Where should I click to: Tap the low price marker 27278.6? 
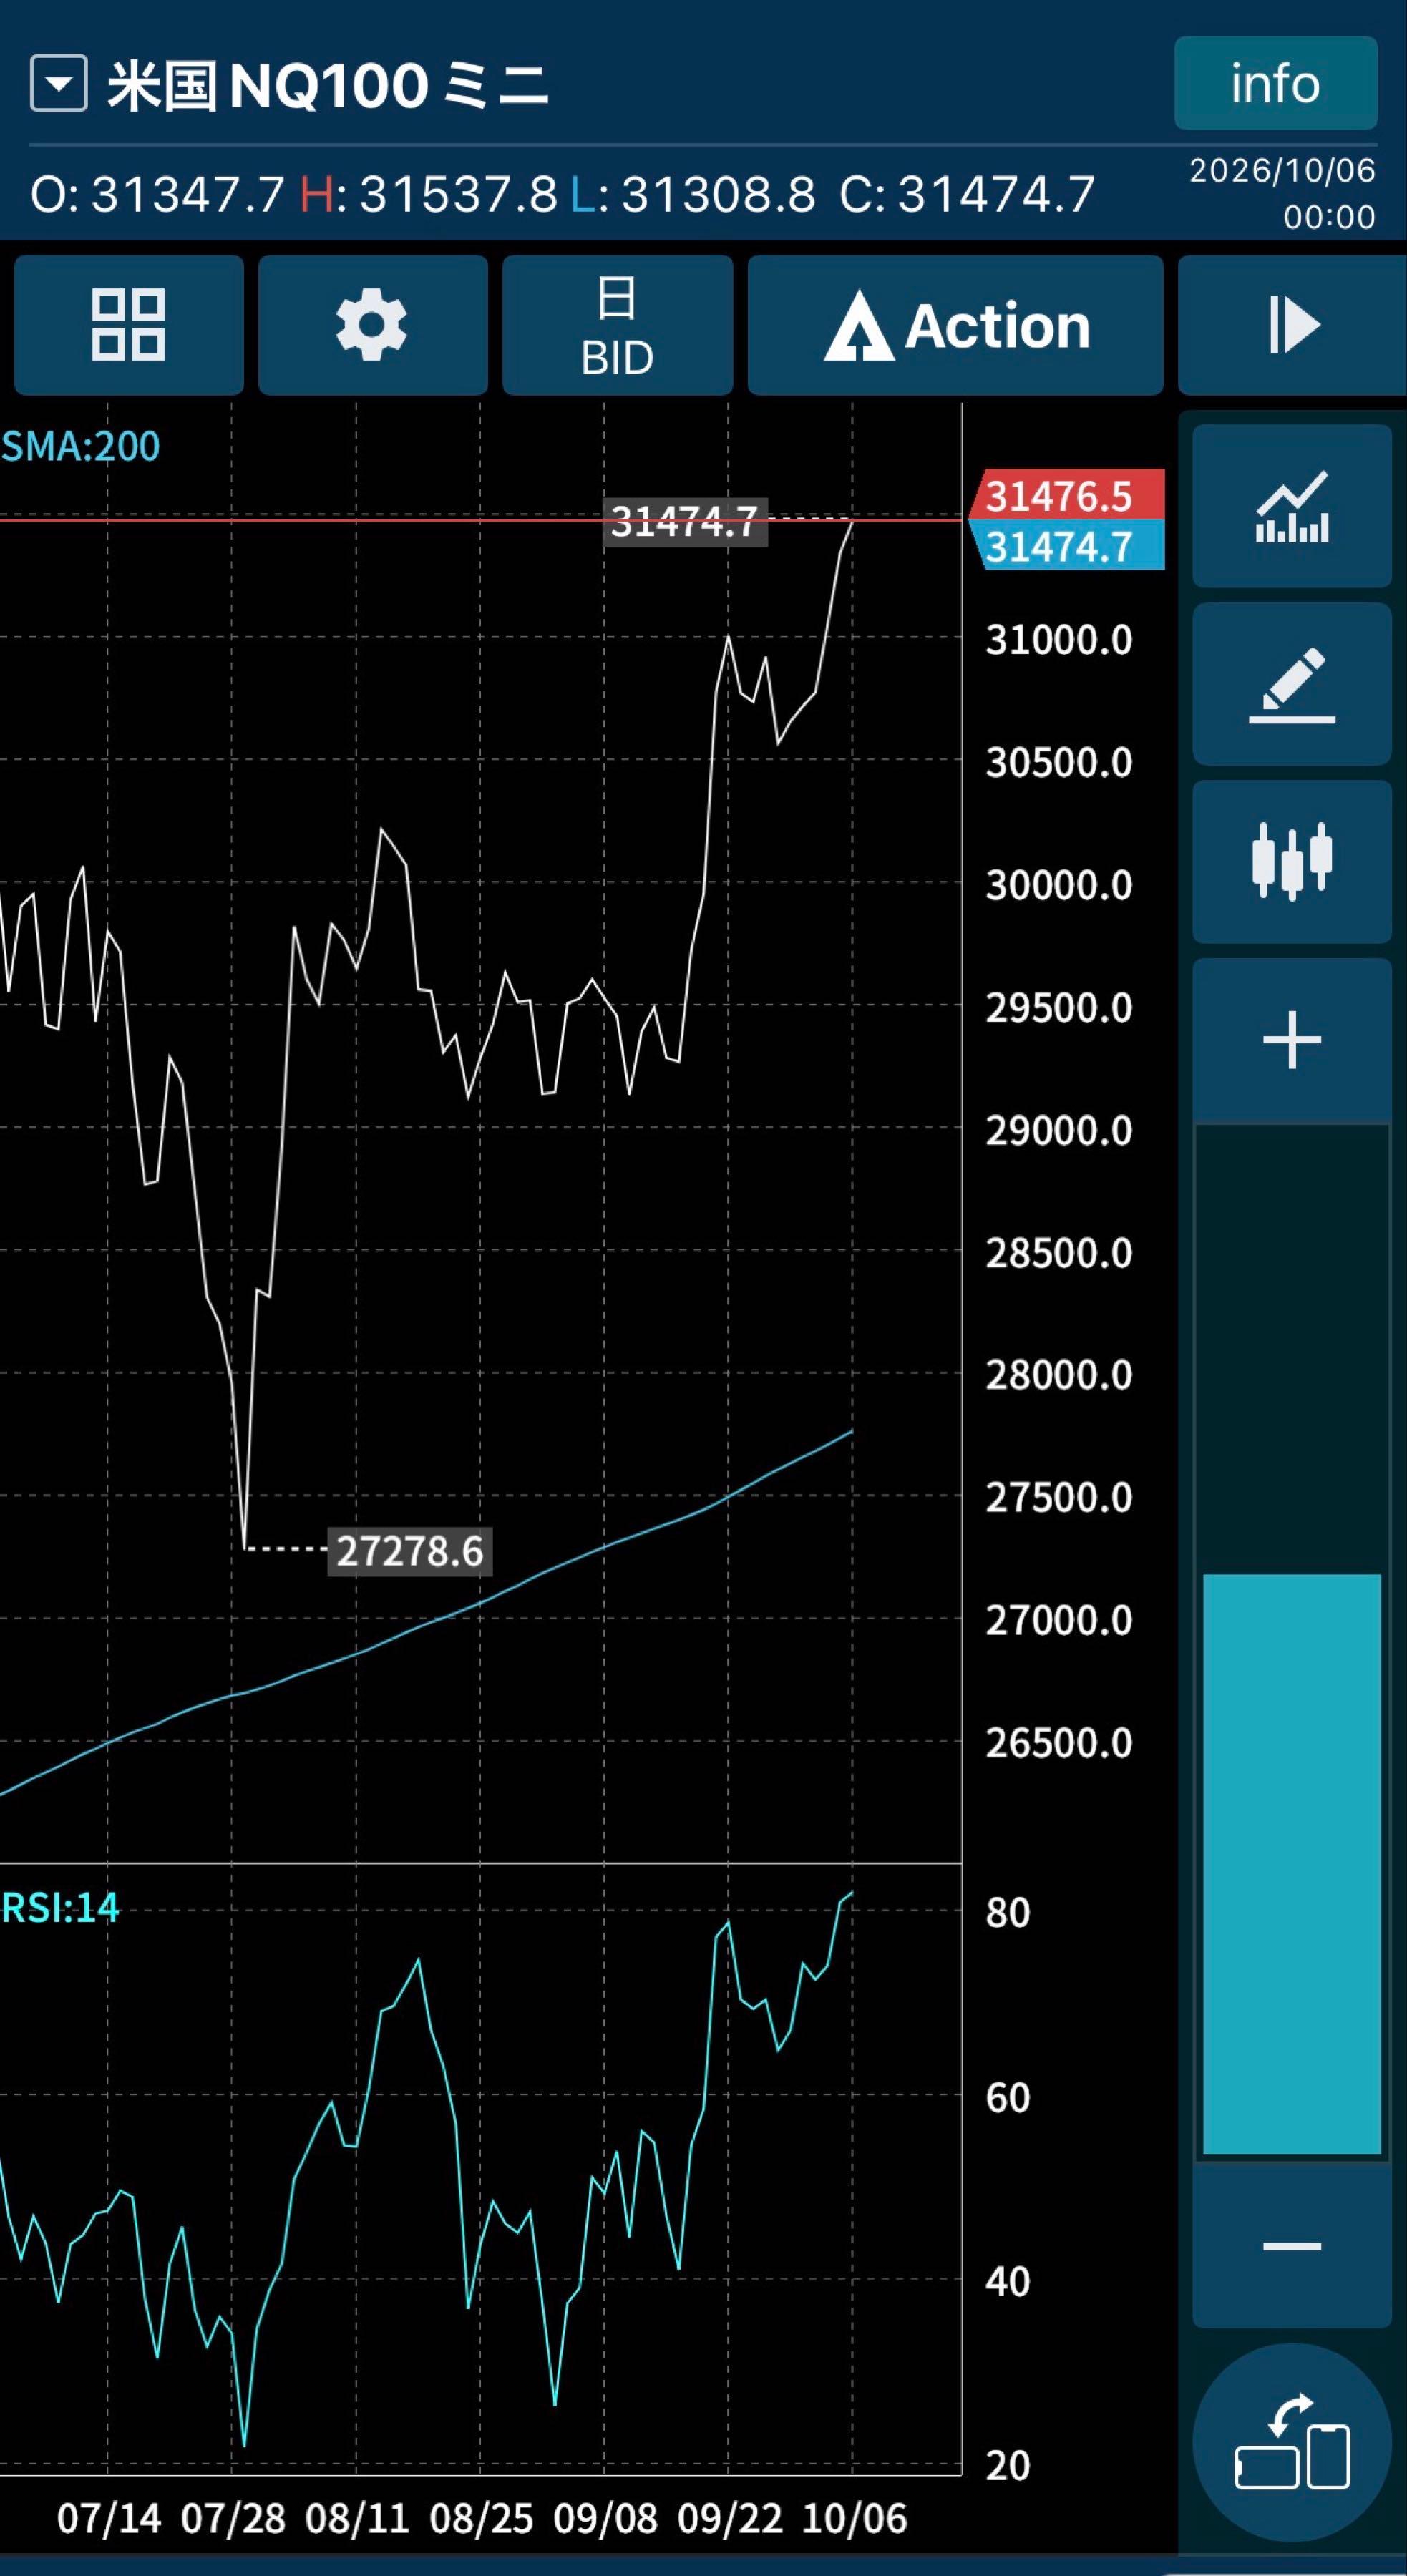[x=410, y=1551]
